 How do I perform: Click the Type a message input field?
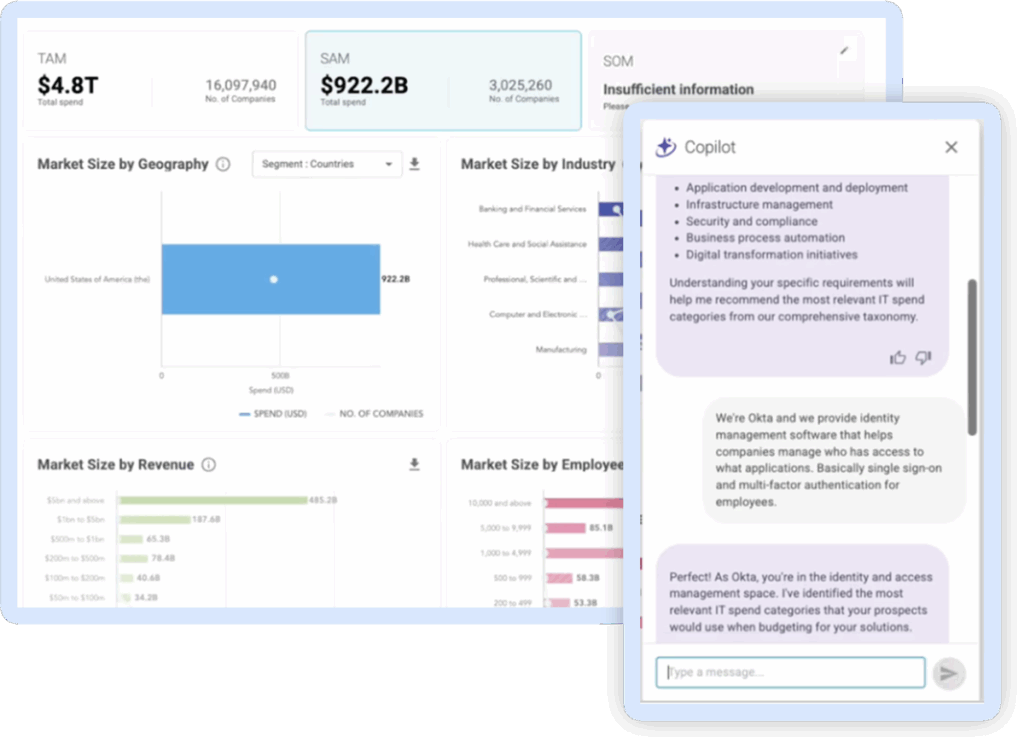pyautogui.click(x=790, y=672)
